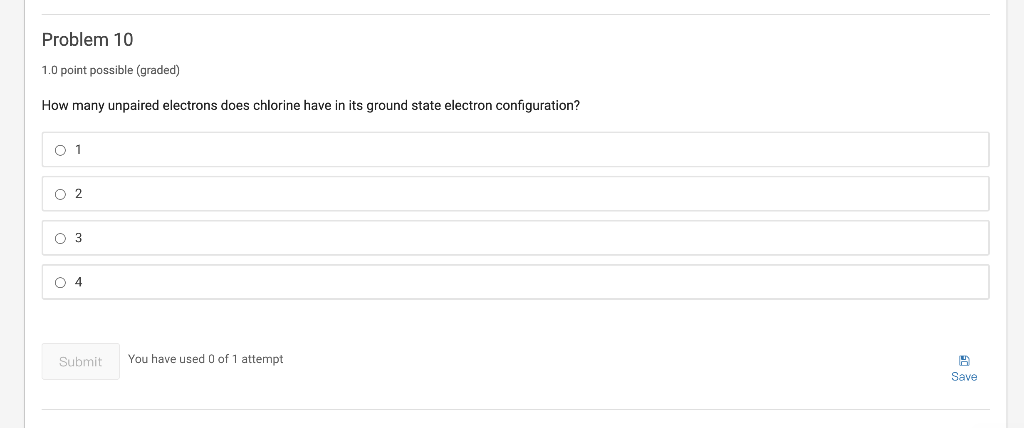Pick the radio button for answer 3
The height and width of the screenshot is (428, 1024).
(x=61, y=238)
